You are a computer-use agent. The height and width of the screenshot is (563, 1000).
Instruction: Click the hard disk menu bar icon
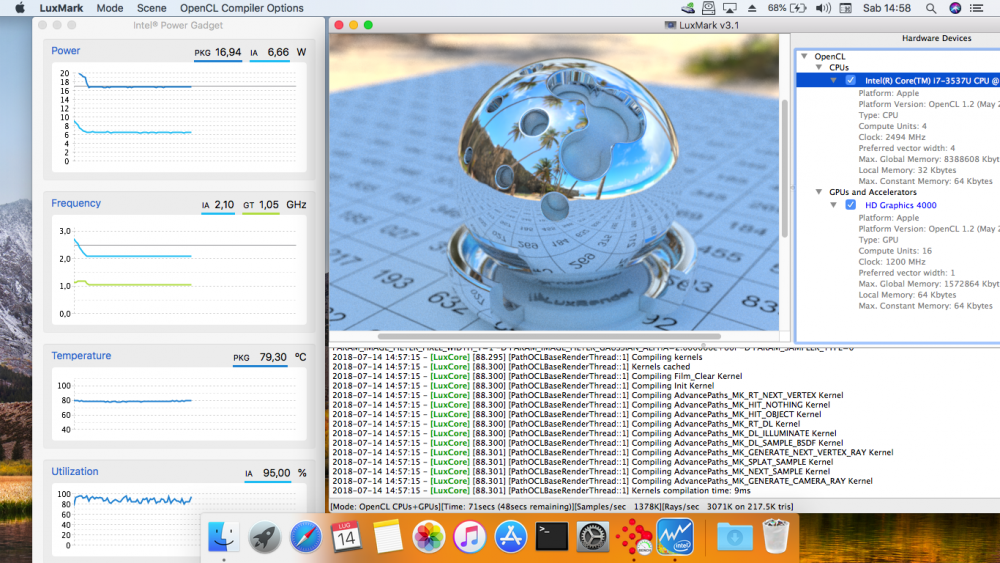(709, 8)
